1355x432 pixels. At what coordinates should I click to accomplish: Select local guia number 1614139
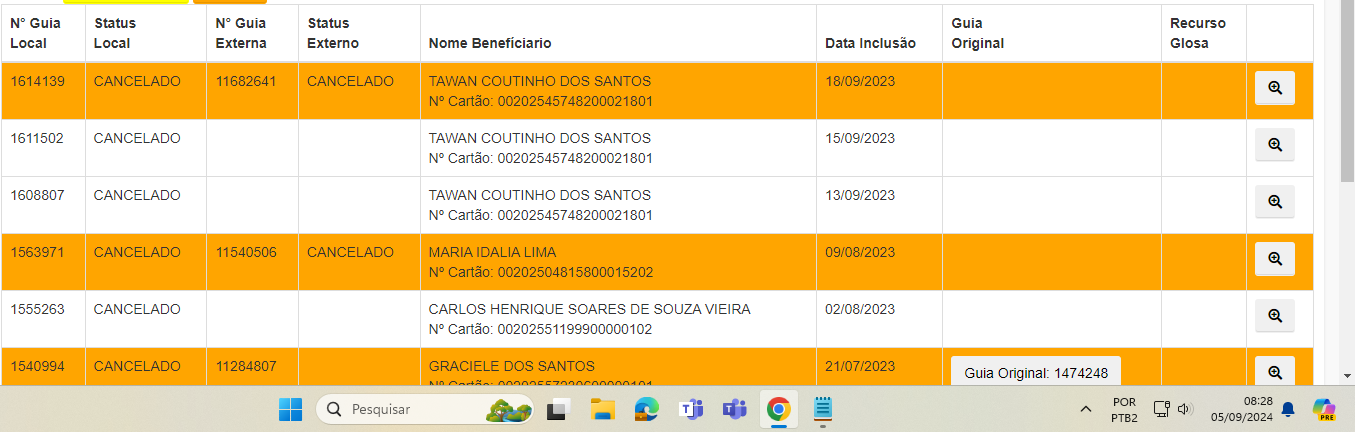[37, 81]
